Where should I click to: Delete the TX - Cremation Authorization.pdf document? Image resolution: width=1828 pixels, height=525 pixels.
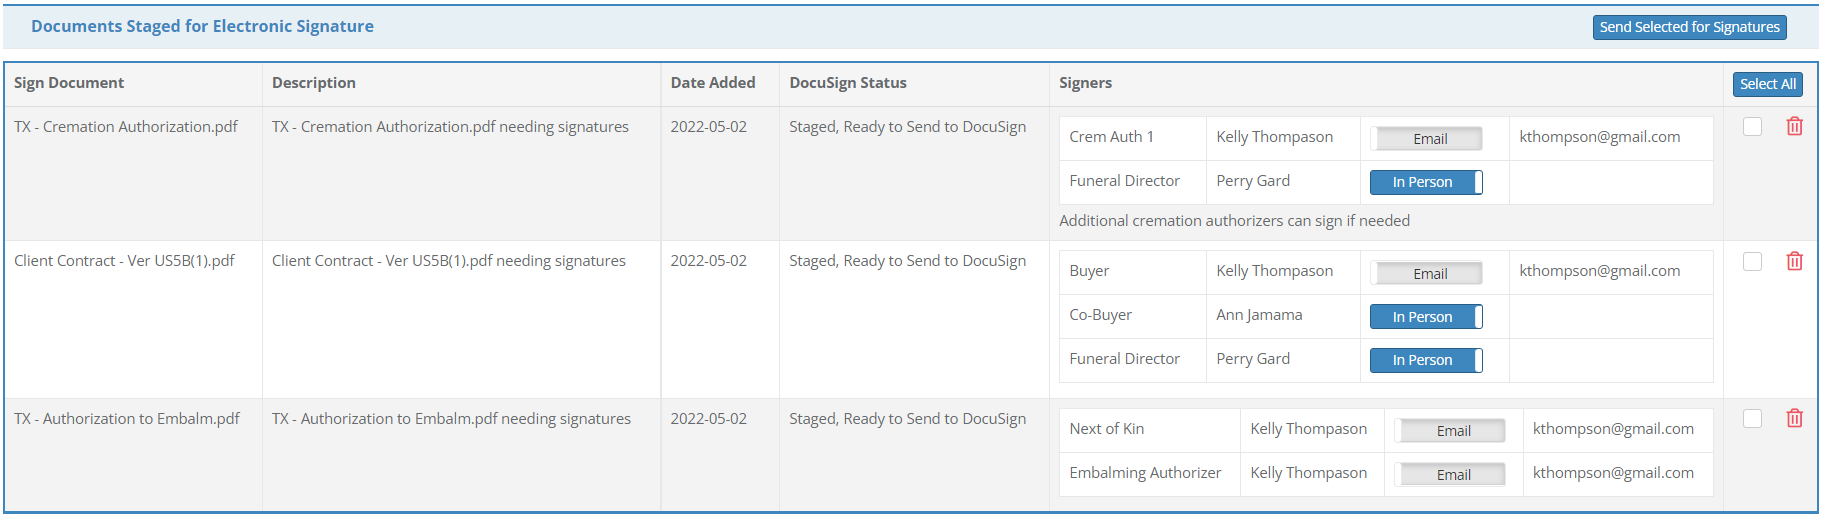(1794, 127)
